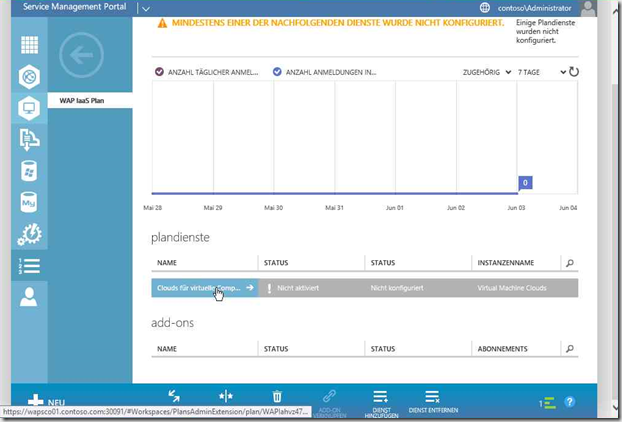Image resolution: width=622 pixels, height=422 pixels.
Task: Refresh the usage chart
Action: click(x=574, y=72)
